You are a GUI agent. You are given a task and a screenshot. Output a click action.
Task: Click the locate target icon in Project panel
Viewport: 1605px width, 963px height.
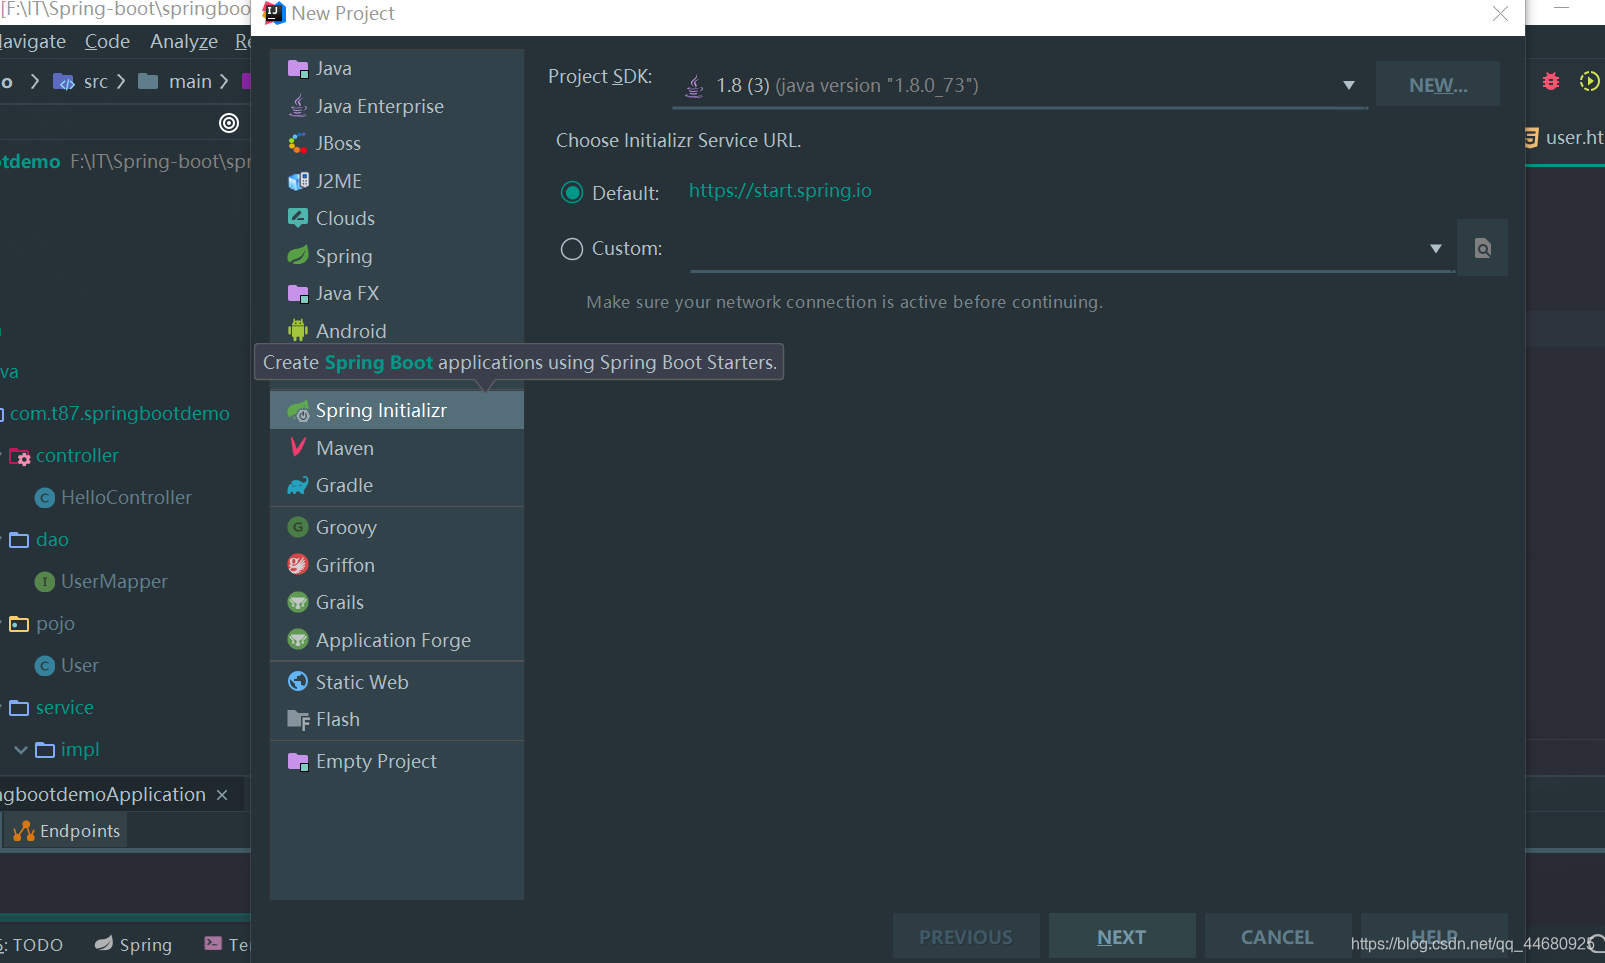[x=229, y=122]
